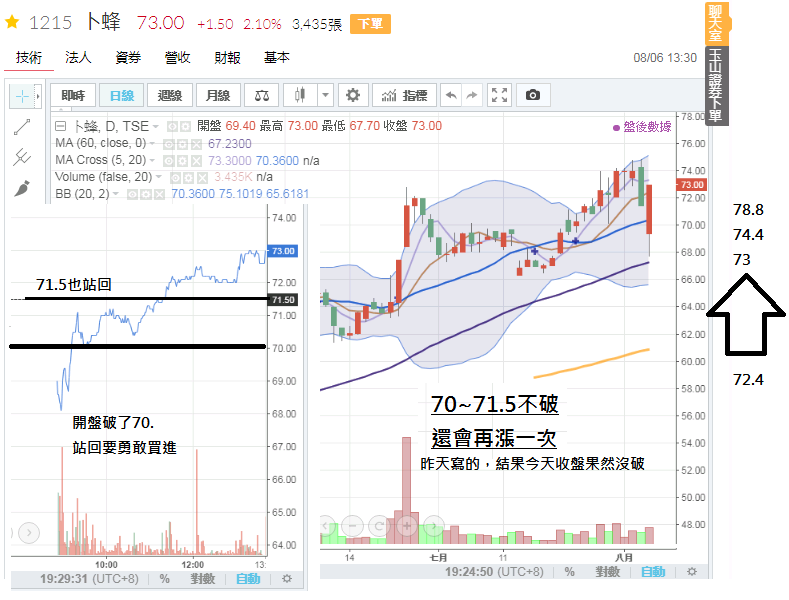Collapse the indicator legend minus box
This screenshot has height=600, width=789.
pyautogui.click(x=60, y=126)
